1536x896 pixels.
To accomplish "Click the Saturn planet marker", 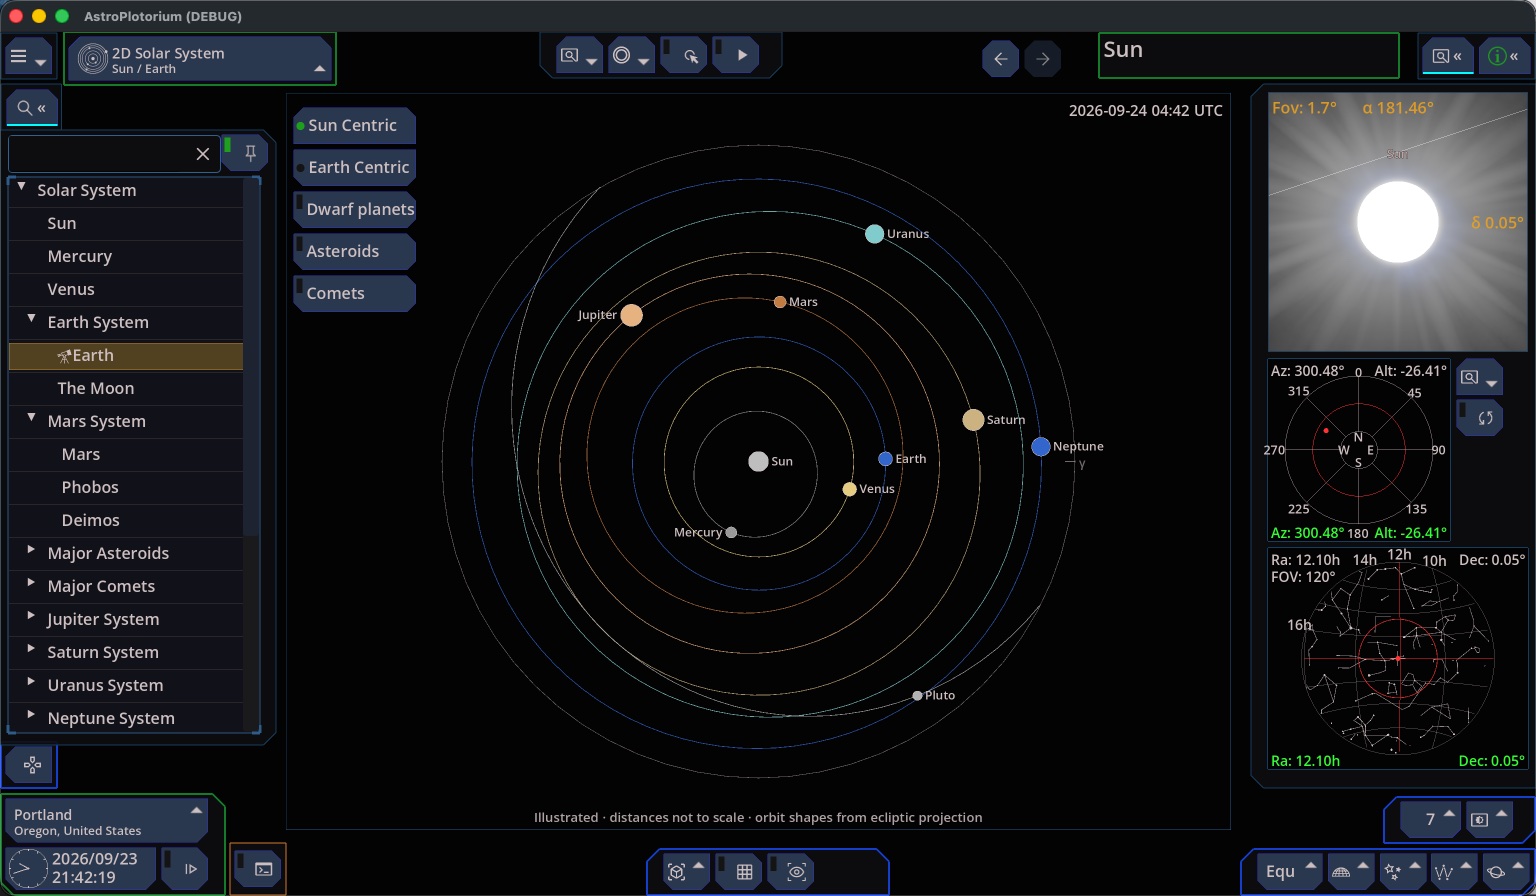I will point(973,420).
